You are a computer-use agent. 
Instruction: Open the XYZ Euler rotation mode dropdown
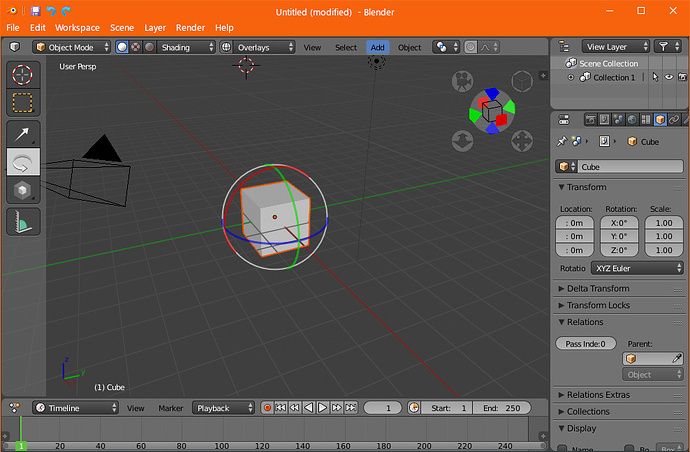coord(637,268)
